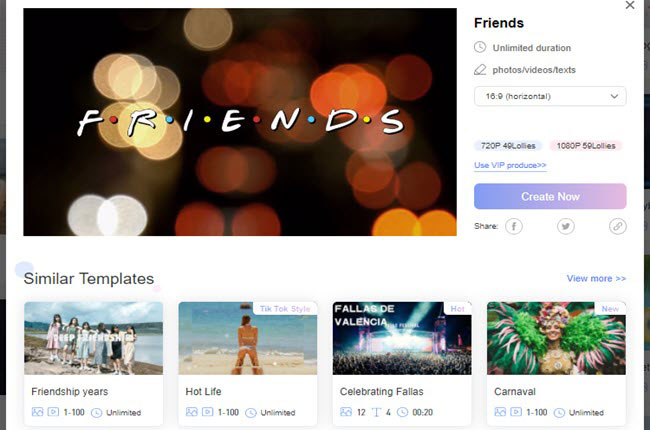Click the video icon under Hot Life
650x430 pixels.
207,412
